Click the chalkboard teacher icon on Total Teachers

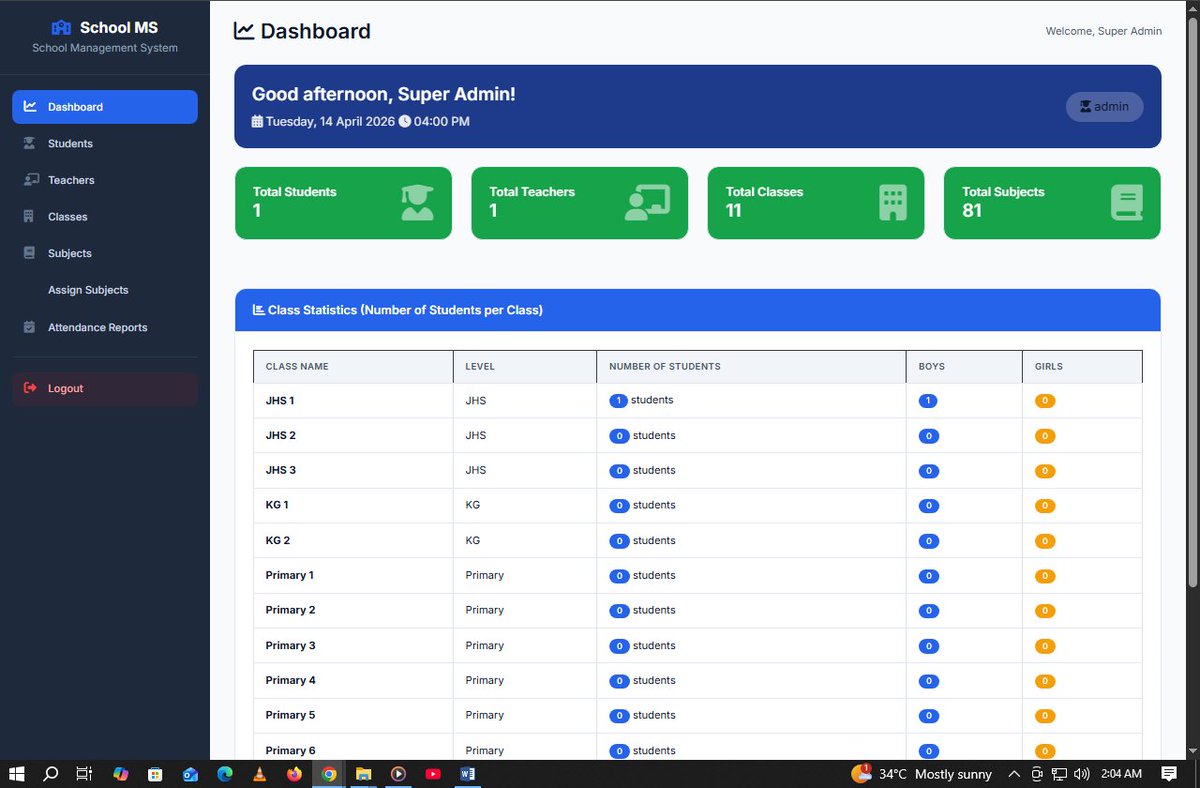click(647, 203)
